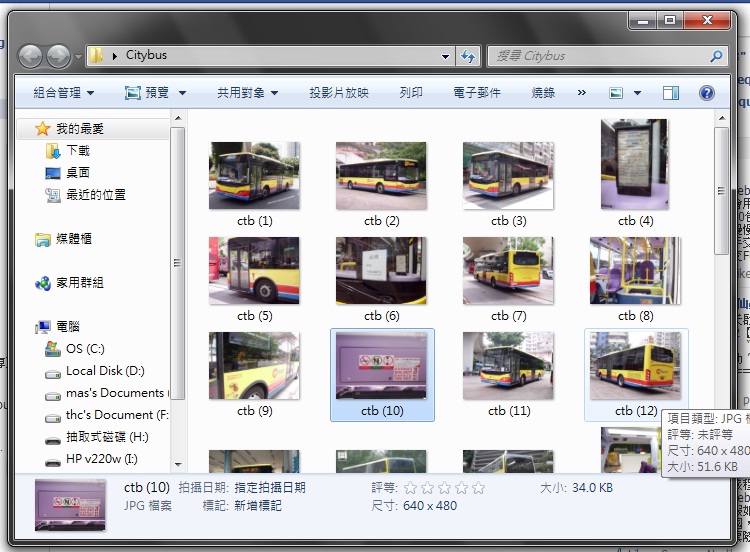
Task: Toggle the preview pane icon
Action: [671, 93]
